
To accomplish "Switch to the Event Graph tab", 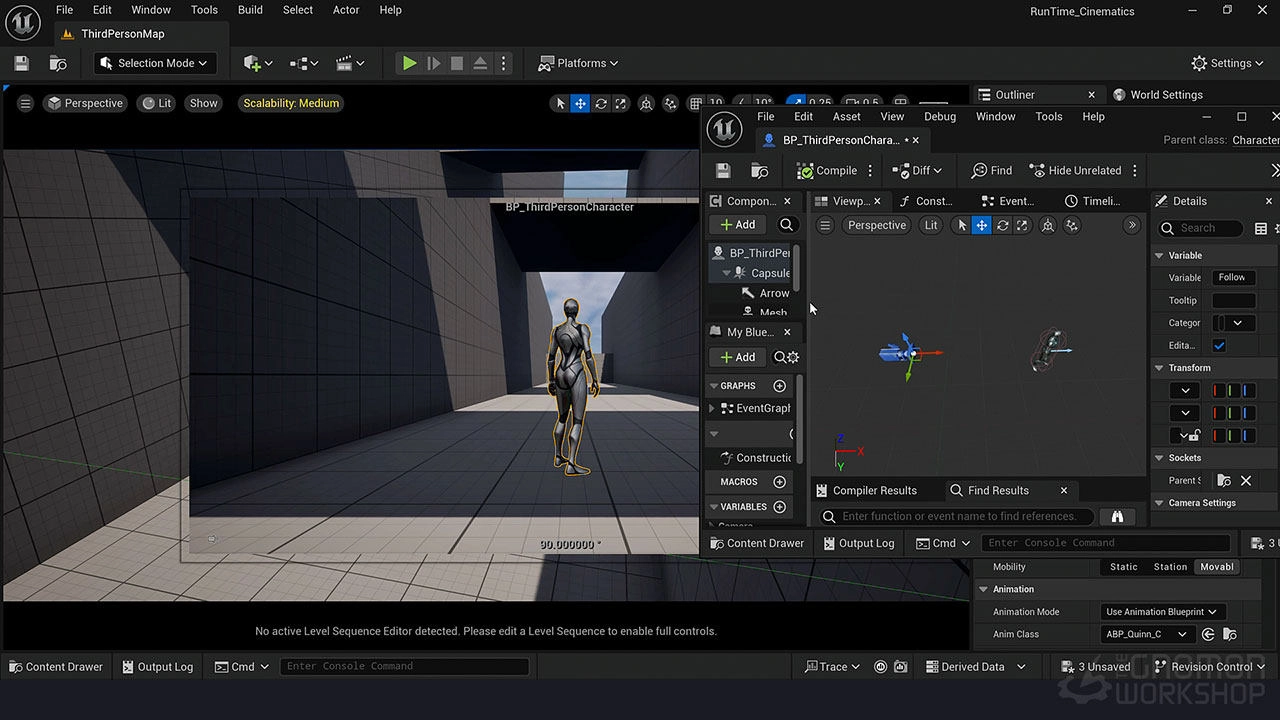I will [1012, 200].
